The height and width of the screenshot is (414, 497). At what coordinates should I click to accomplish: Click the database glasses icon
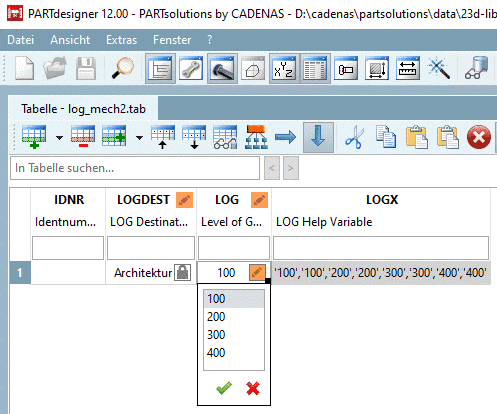pyautogui.click(x=477, y=69)
